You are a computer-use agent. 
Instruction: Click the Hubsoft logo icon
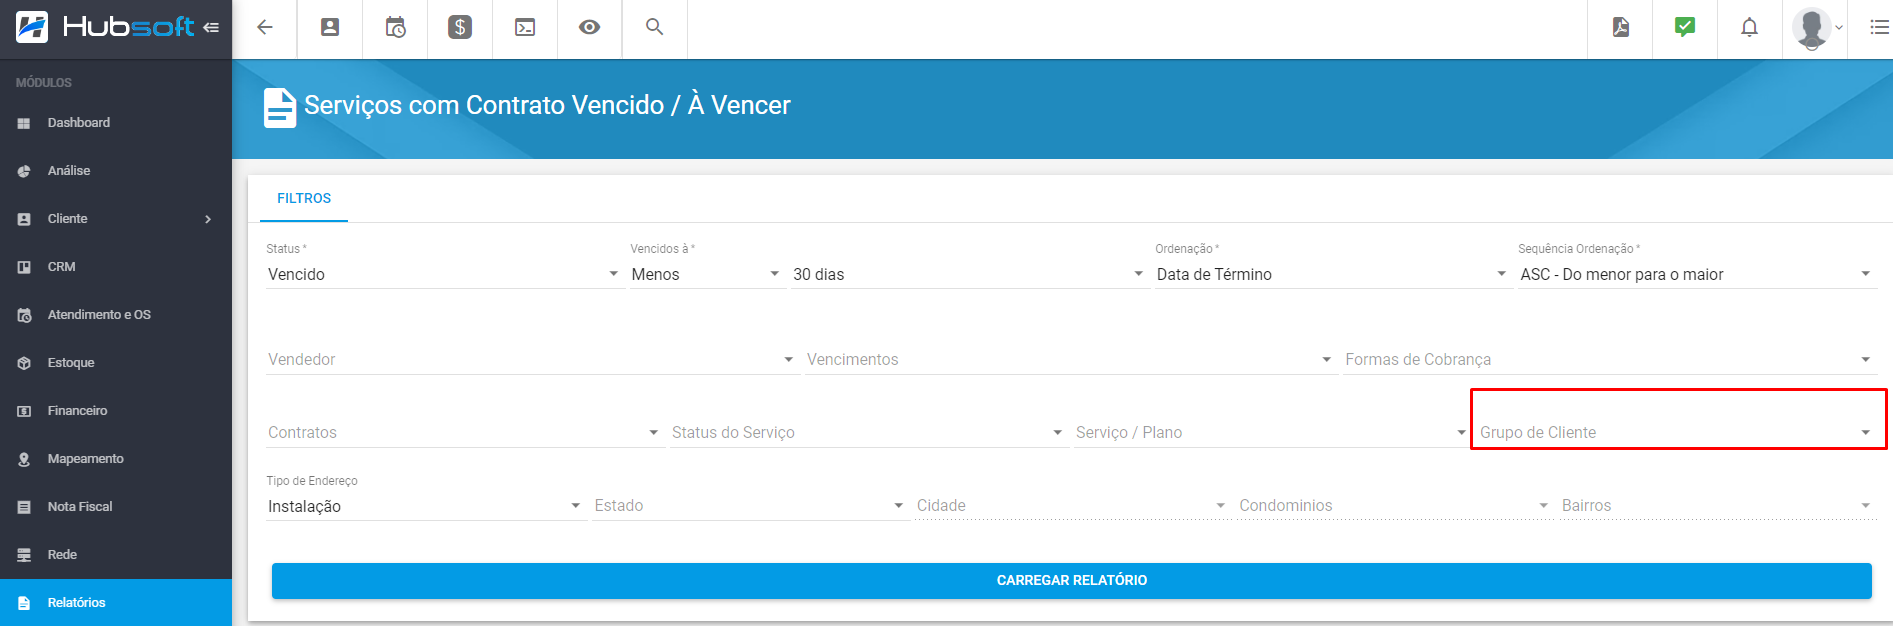click(32, 27)
